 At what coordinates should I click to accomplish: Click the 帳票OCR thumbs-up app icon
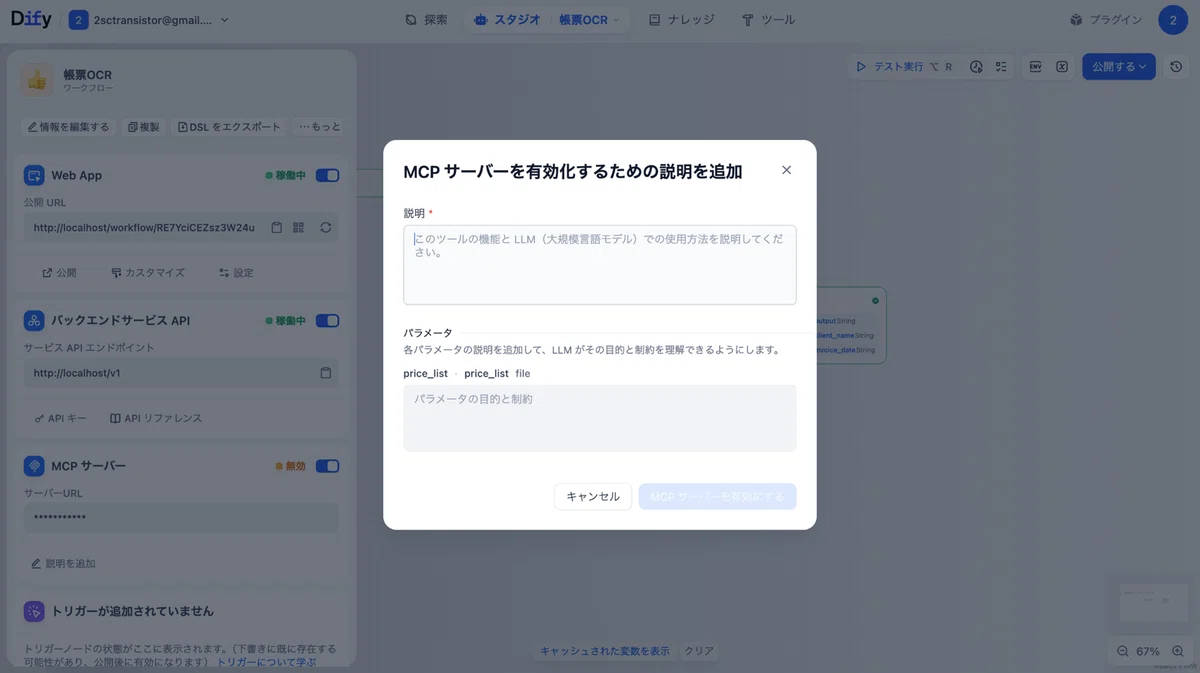pos(37,80)
